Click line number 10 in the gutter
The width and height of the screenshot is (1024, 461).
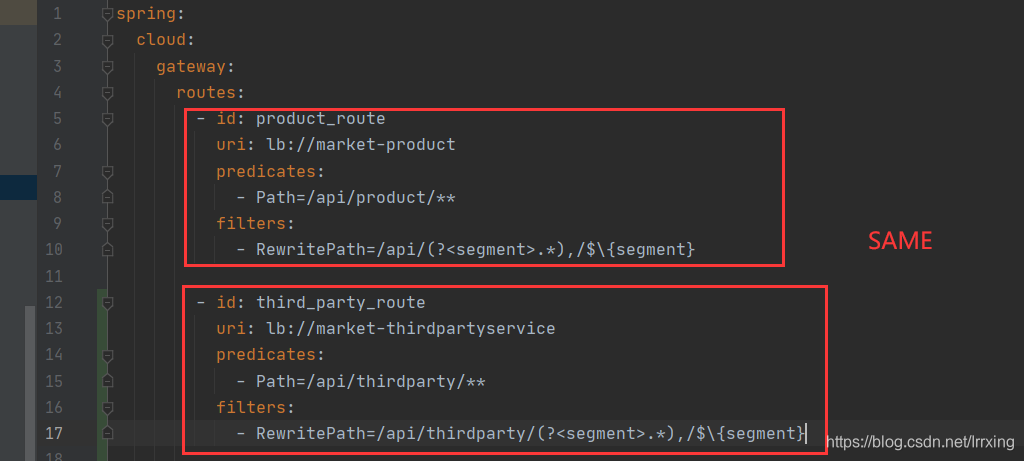(x=53, y=249)
